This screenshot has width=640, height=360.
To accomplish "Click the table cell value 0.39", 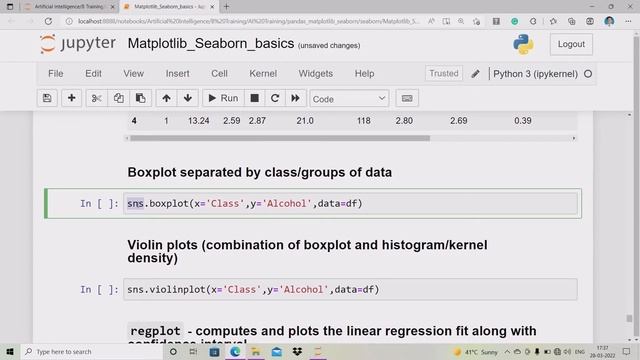I will click(x=522, y=121).
